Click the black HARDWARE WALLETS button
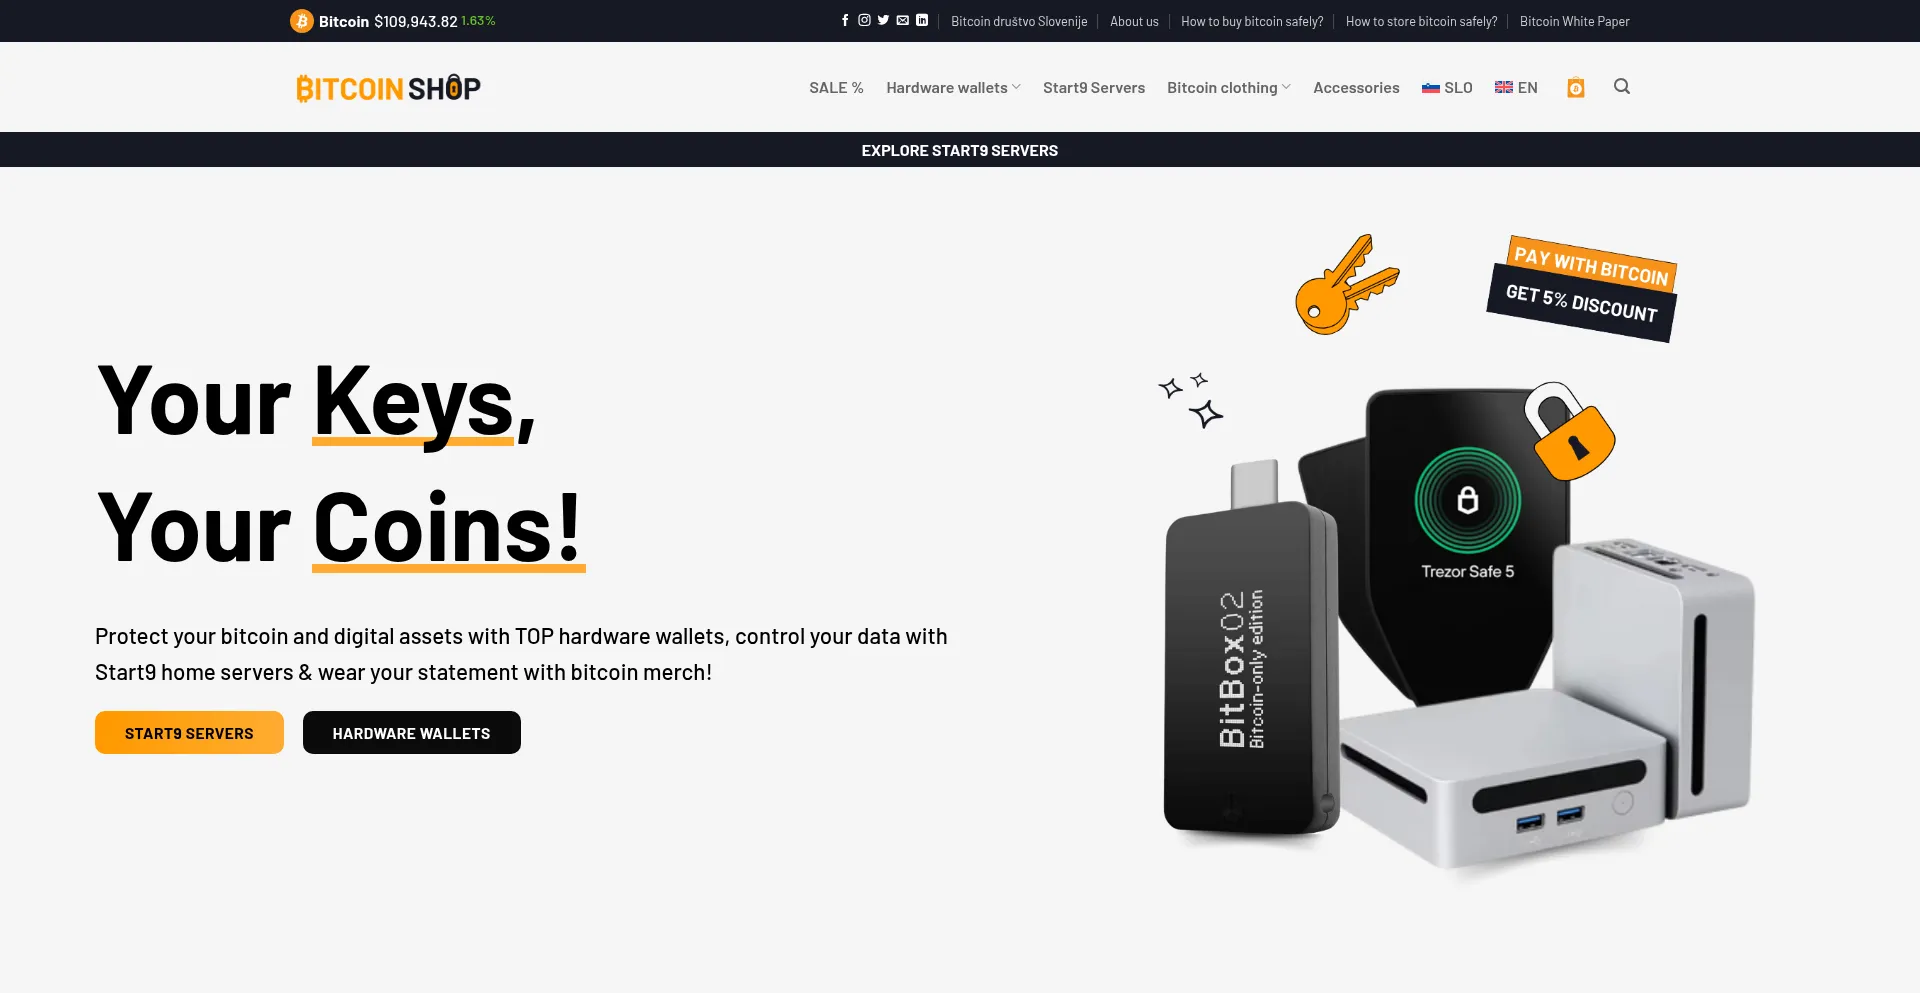The height and width of the screenshot is (993, 1920). [x=412, y=733]
